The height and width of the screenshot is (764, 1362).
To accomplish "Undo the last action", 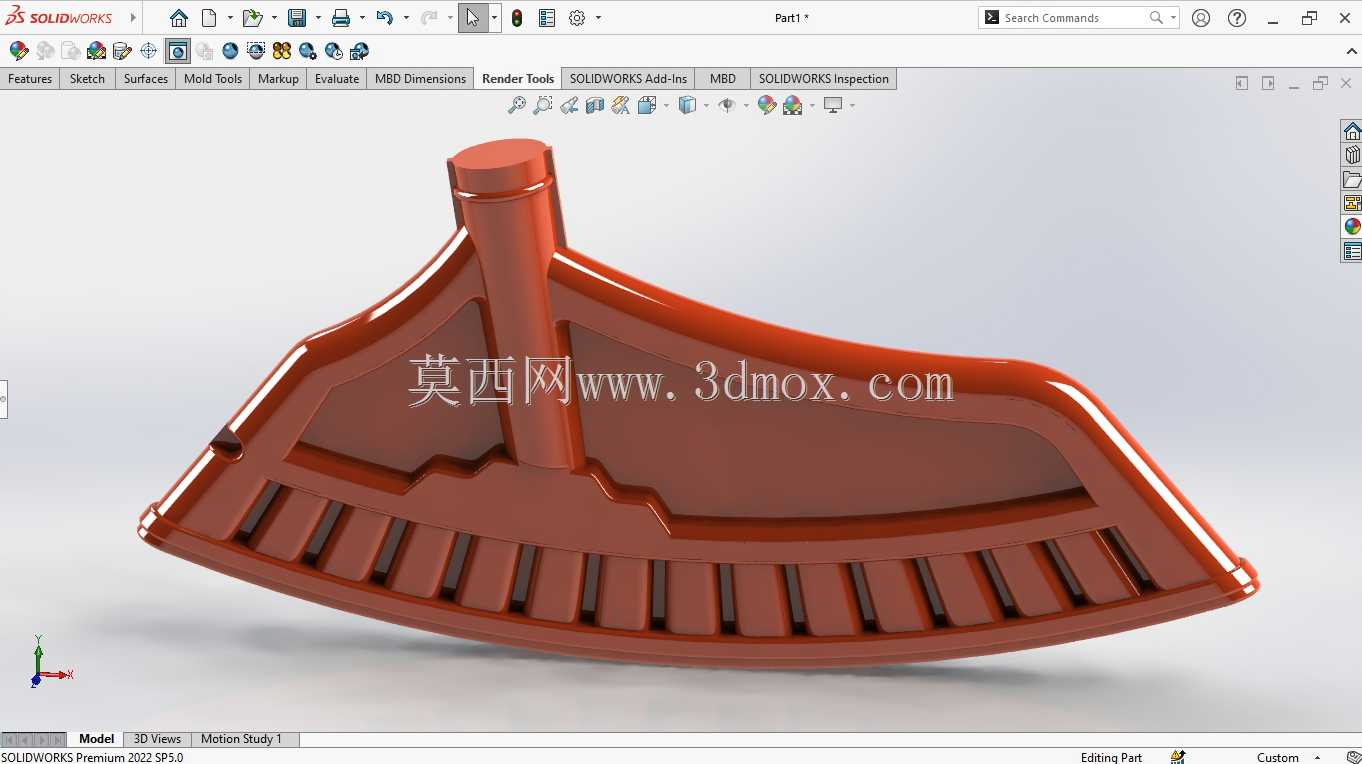I will tap(385, 18).
